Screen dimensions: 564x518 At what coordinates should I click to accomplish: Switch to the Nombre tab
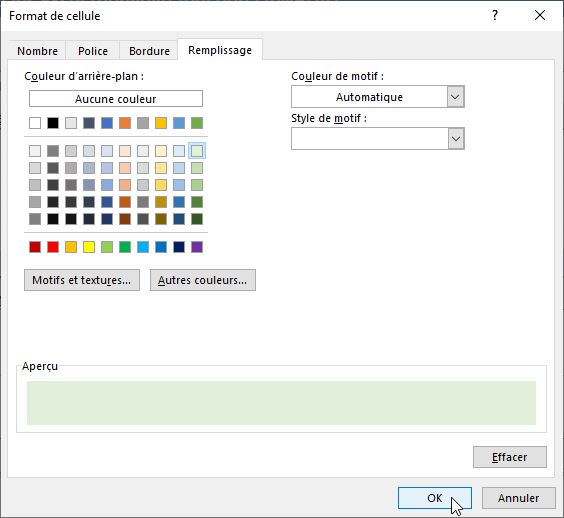click(37, 51)
